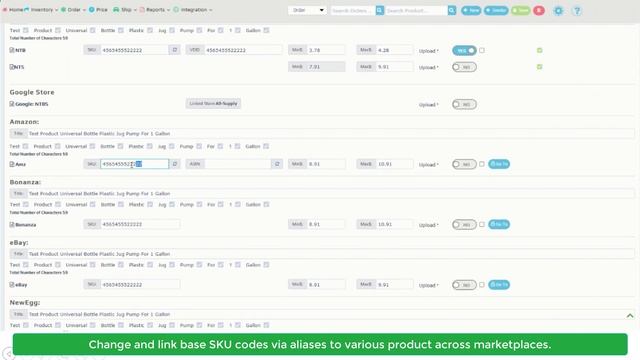Check the NTS row checkbox
Viewport: 640px width, 360px height.
tap(12, 67)
